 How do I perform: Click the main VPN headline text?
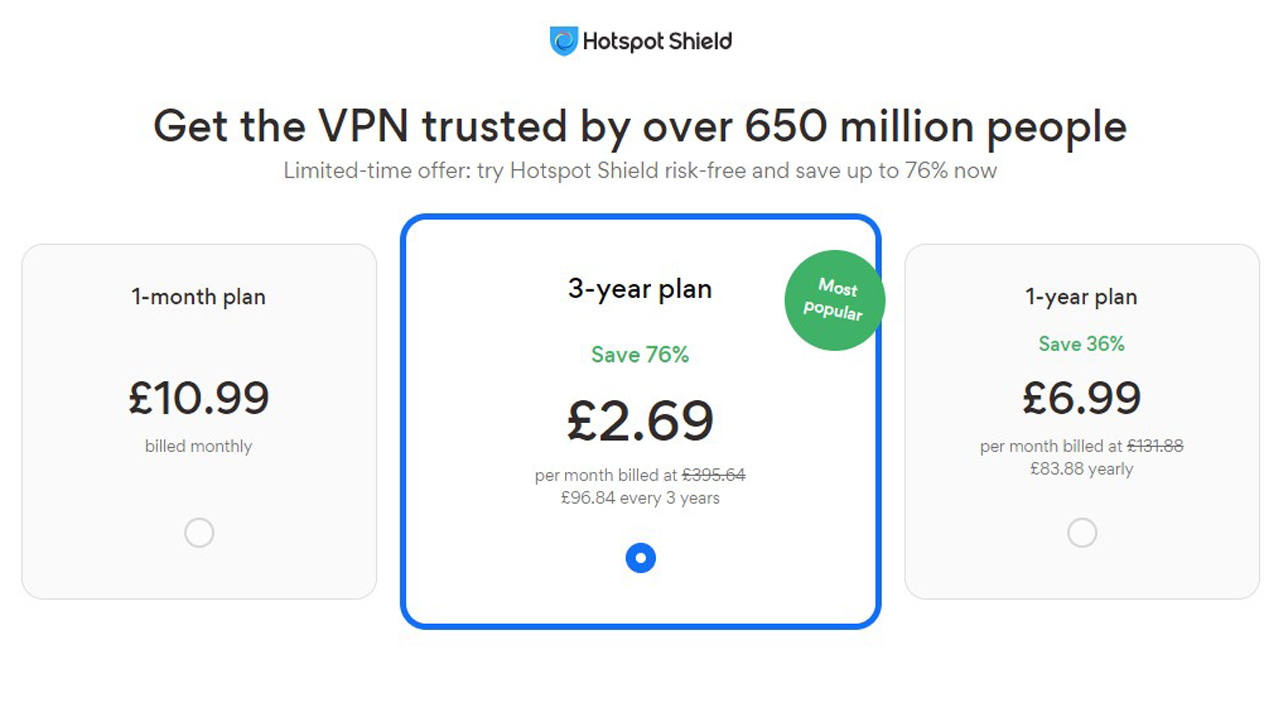639,126
